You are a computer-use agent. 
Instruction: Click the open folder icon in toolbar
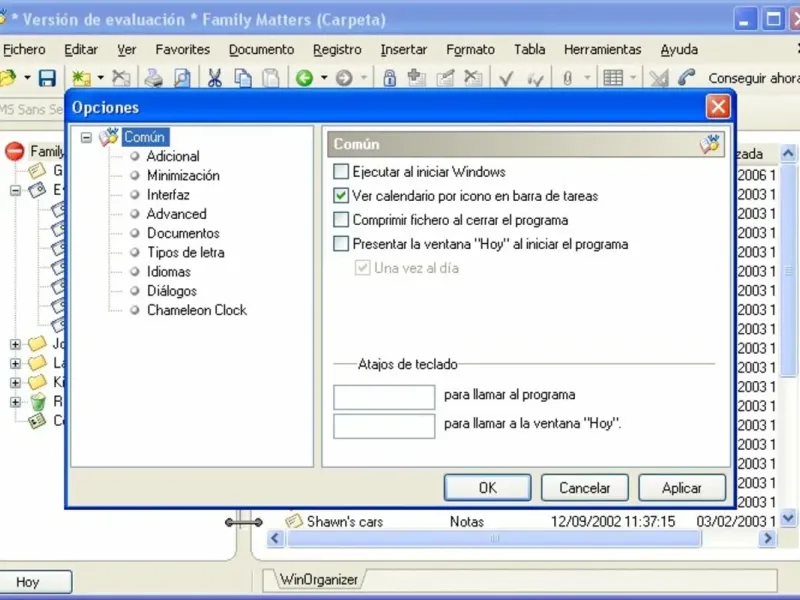(x=8, y=78)
